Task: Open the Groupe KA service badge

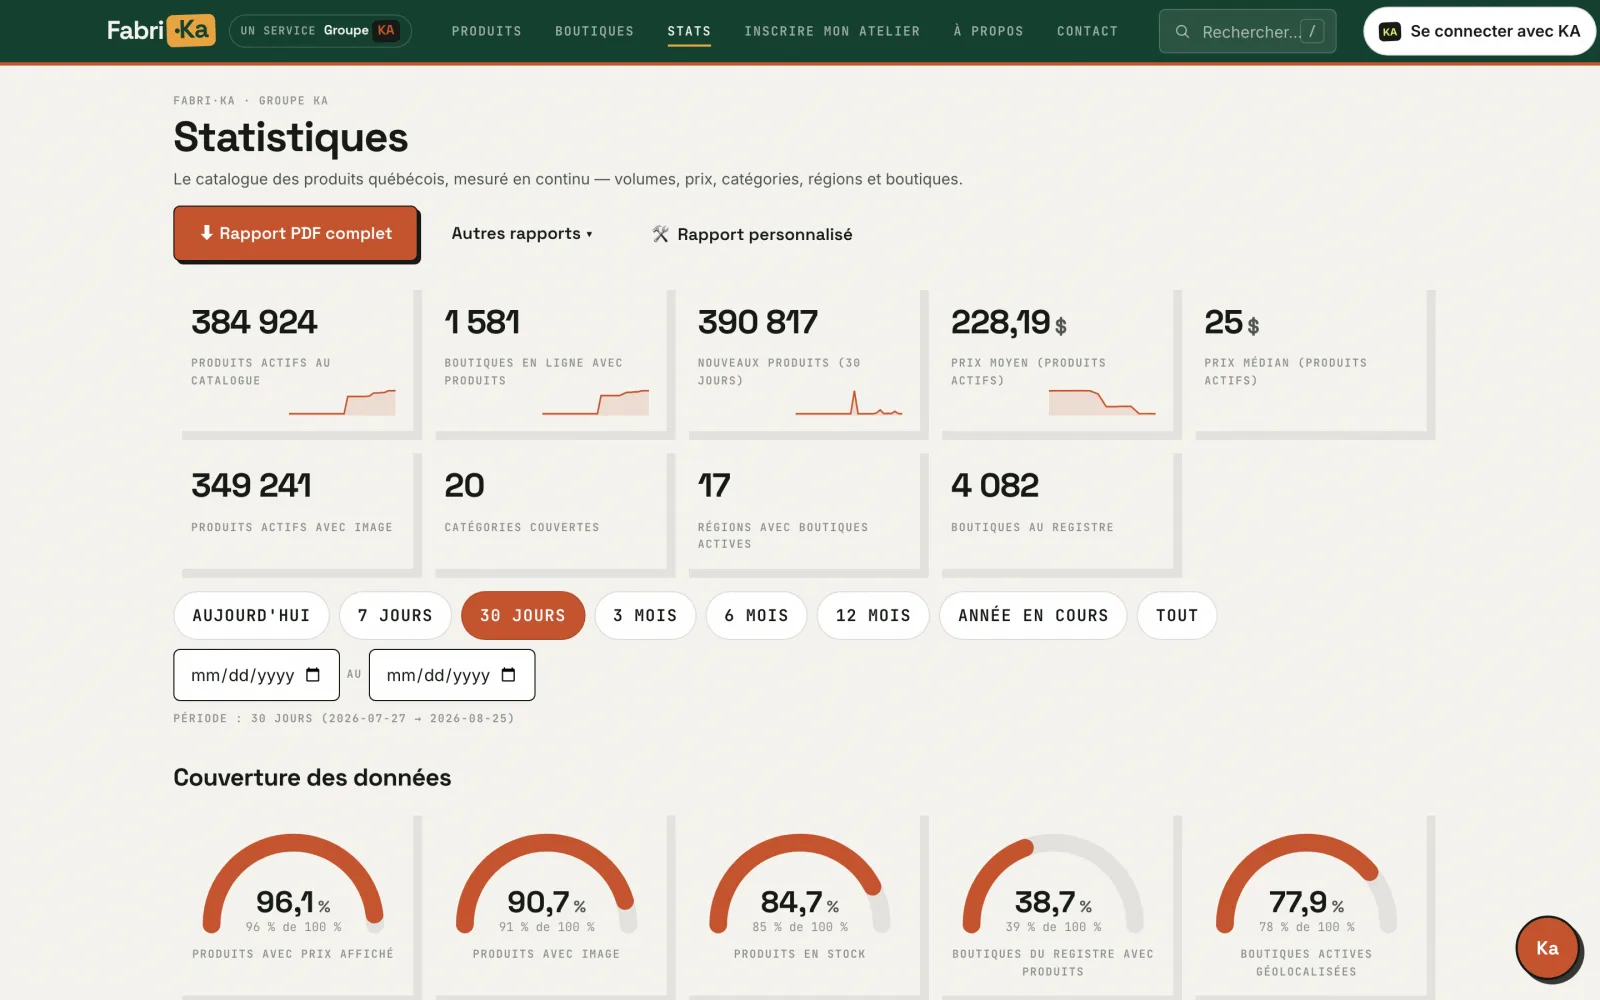Action: (x=320, y=31)
